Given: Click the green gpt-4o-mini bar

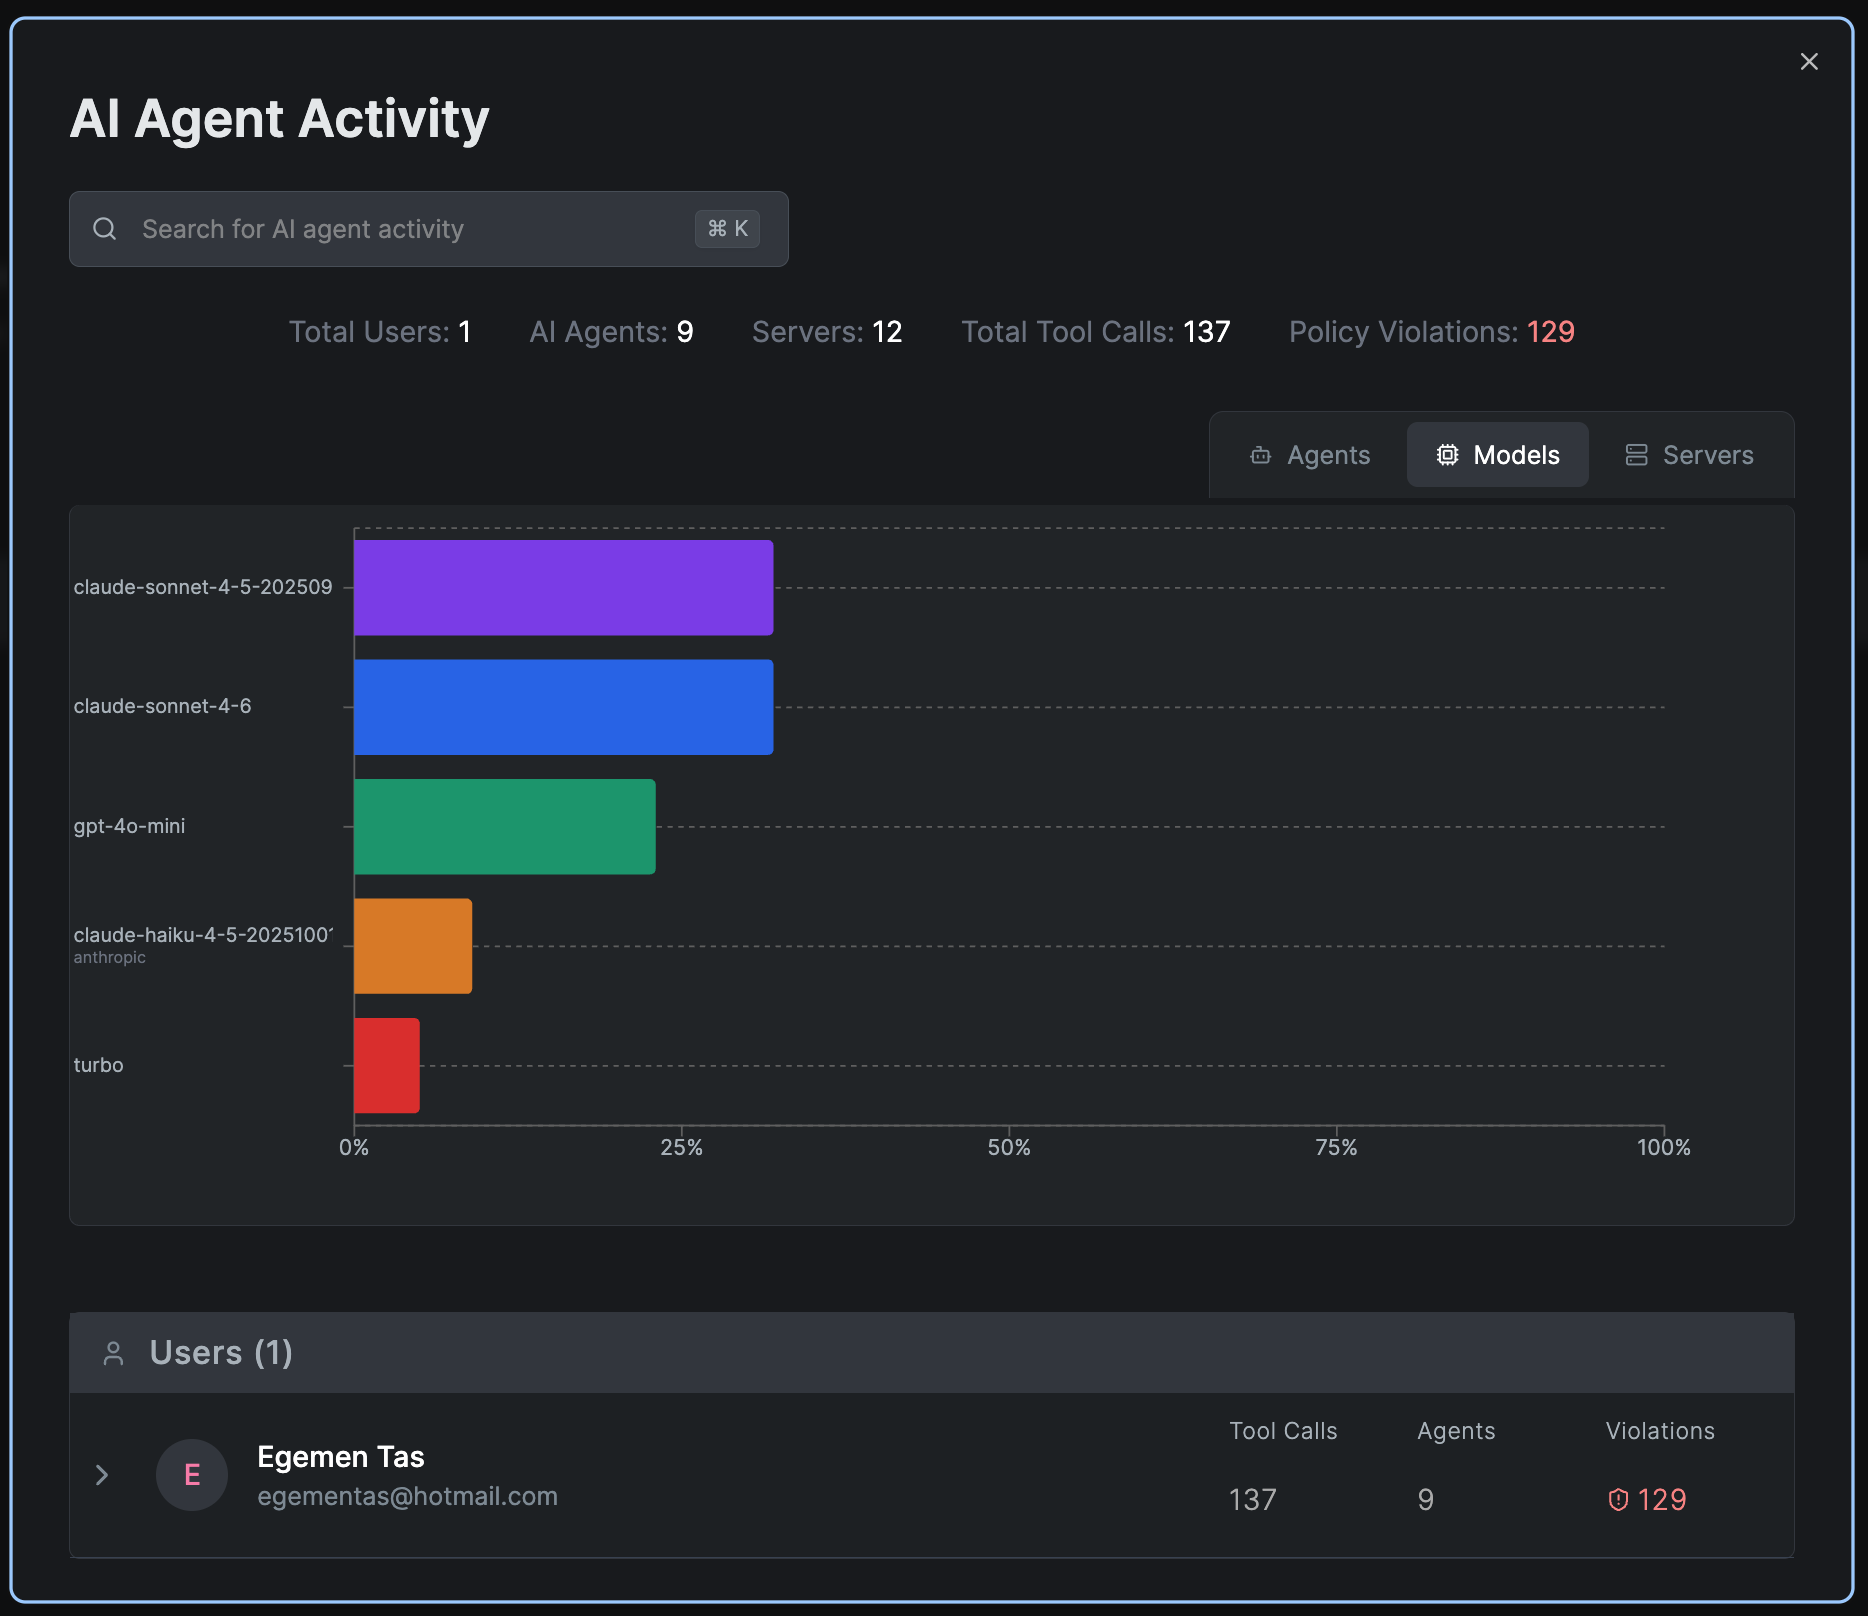Looking at the screenshot, I should tap(504, 827).
